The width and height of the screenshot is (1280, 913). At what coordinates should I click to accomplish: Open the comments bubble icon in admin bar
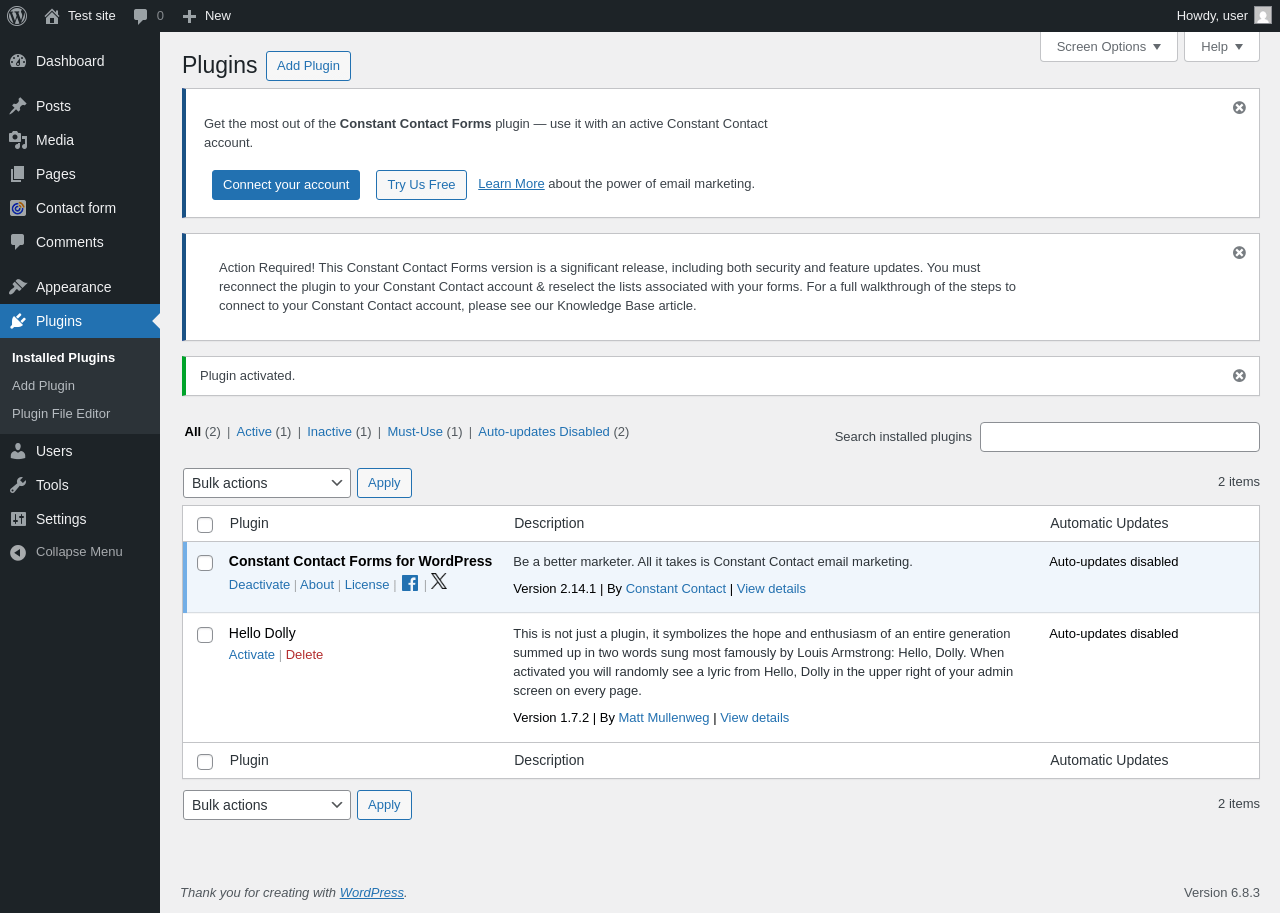click(x=141, y=16)
